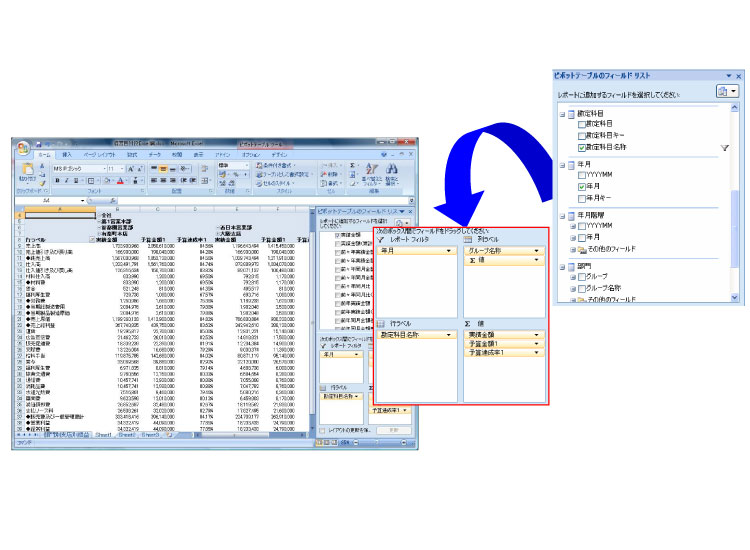Click the formula bar input area

click(x=263, y=201)
